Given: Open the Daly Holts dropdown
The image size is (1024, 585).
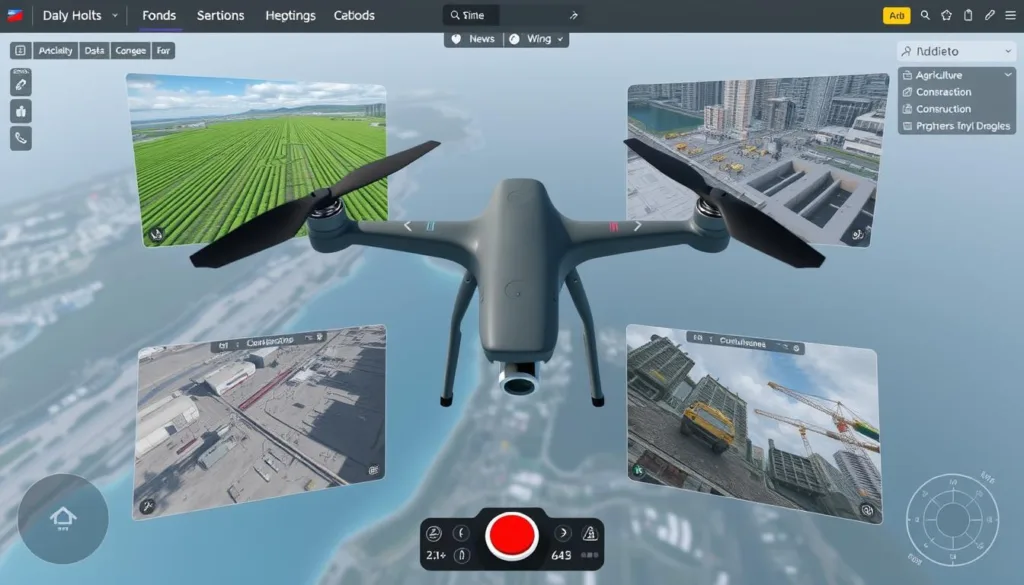Looking at the screenshot, I should click(80, 15).
